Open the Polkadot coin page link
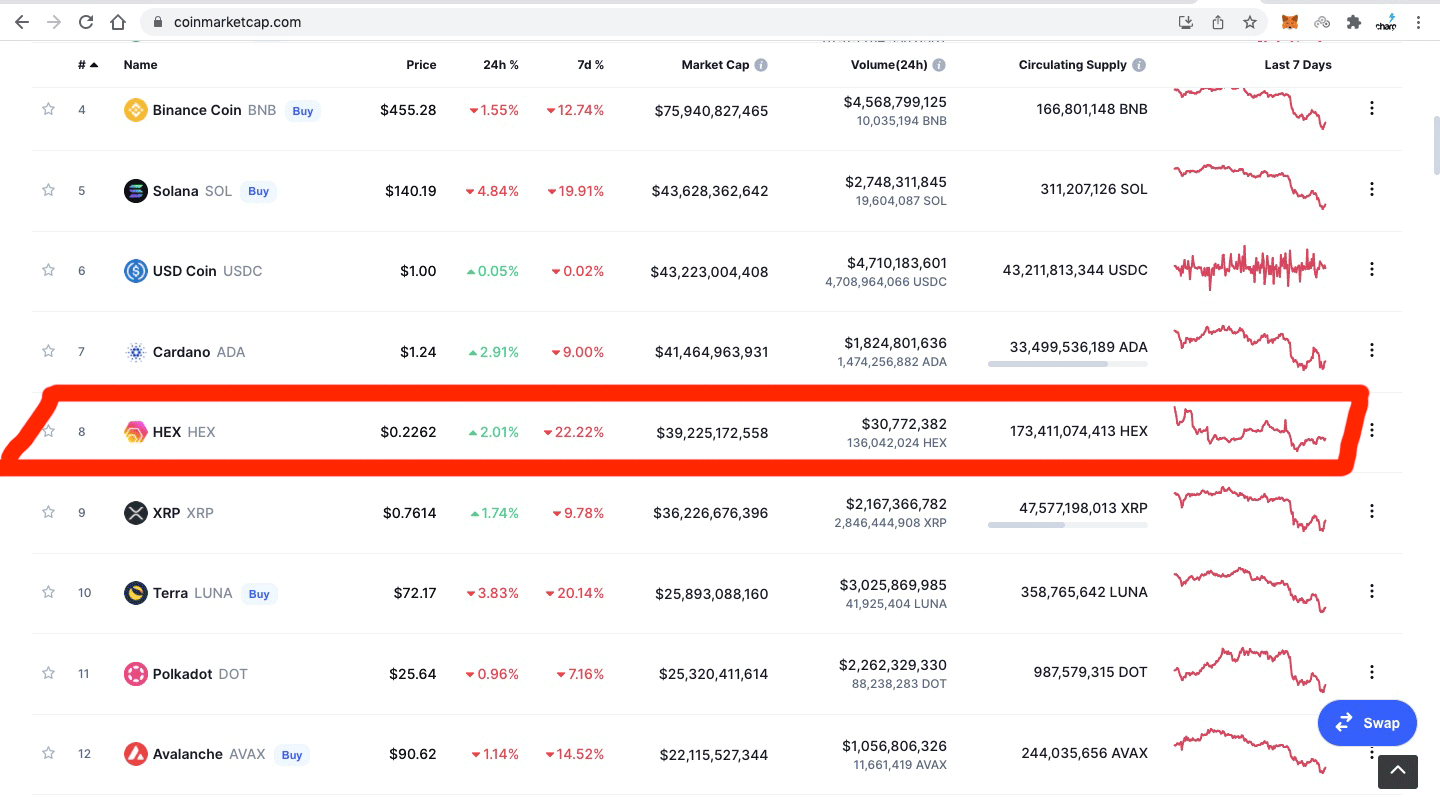Viewport: 1440px width, 805px height. point(200,674)
